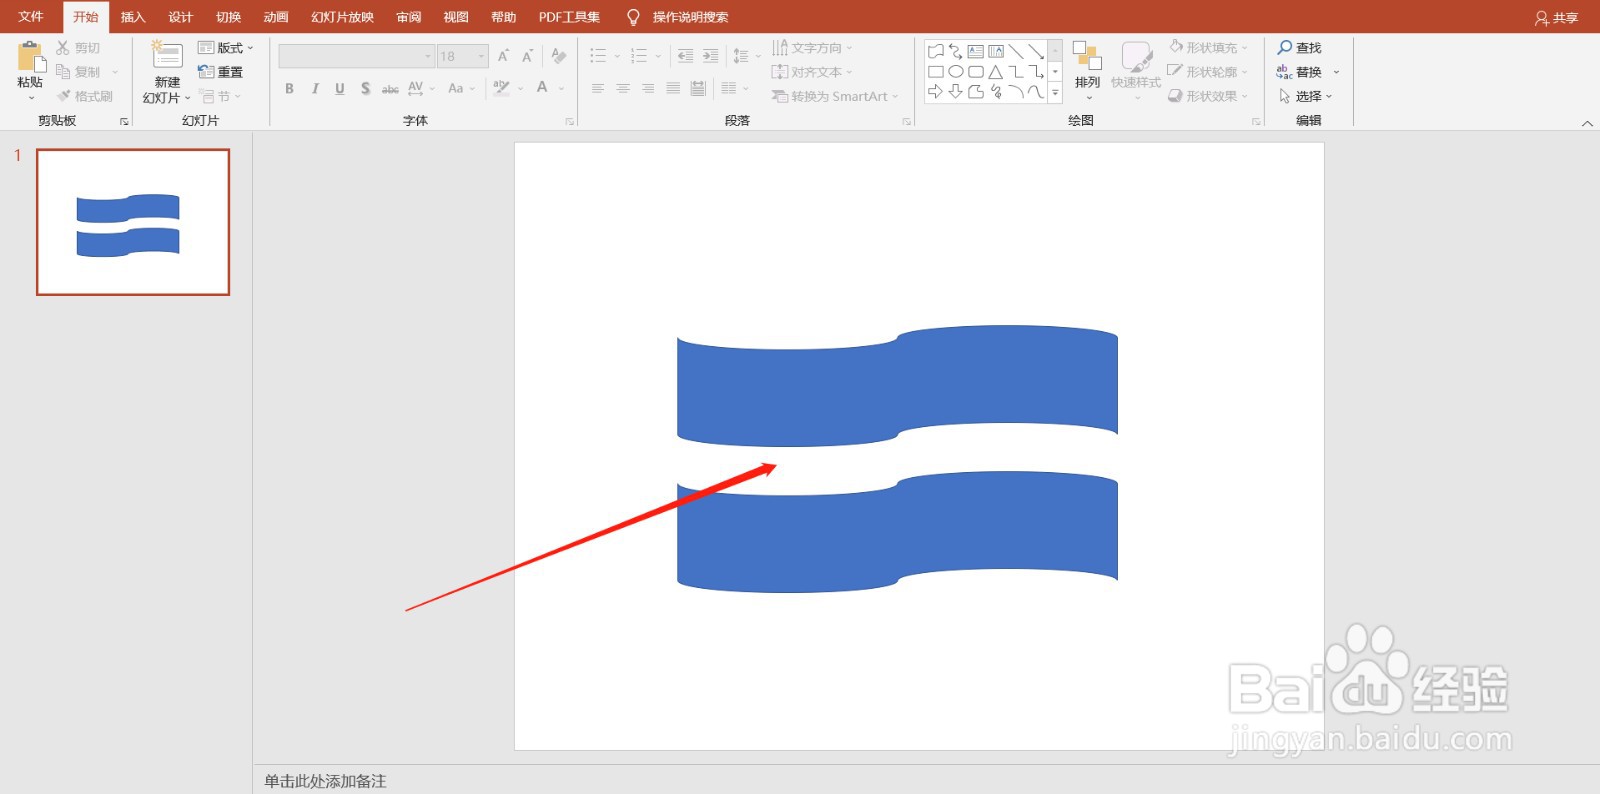The width and height of the screenshot is (1600, 794).
Task: Decrease font size with the A-down icon
Action: 527,56
